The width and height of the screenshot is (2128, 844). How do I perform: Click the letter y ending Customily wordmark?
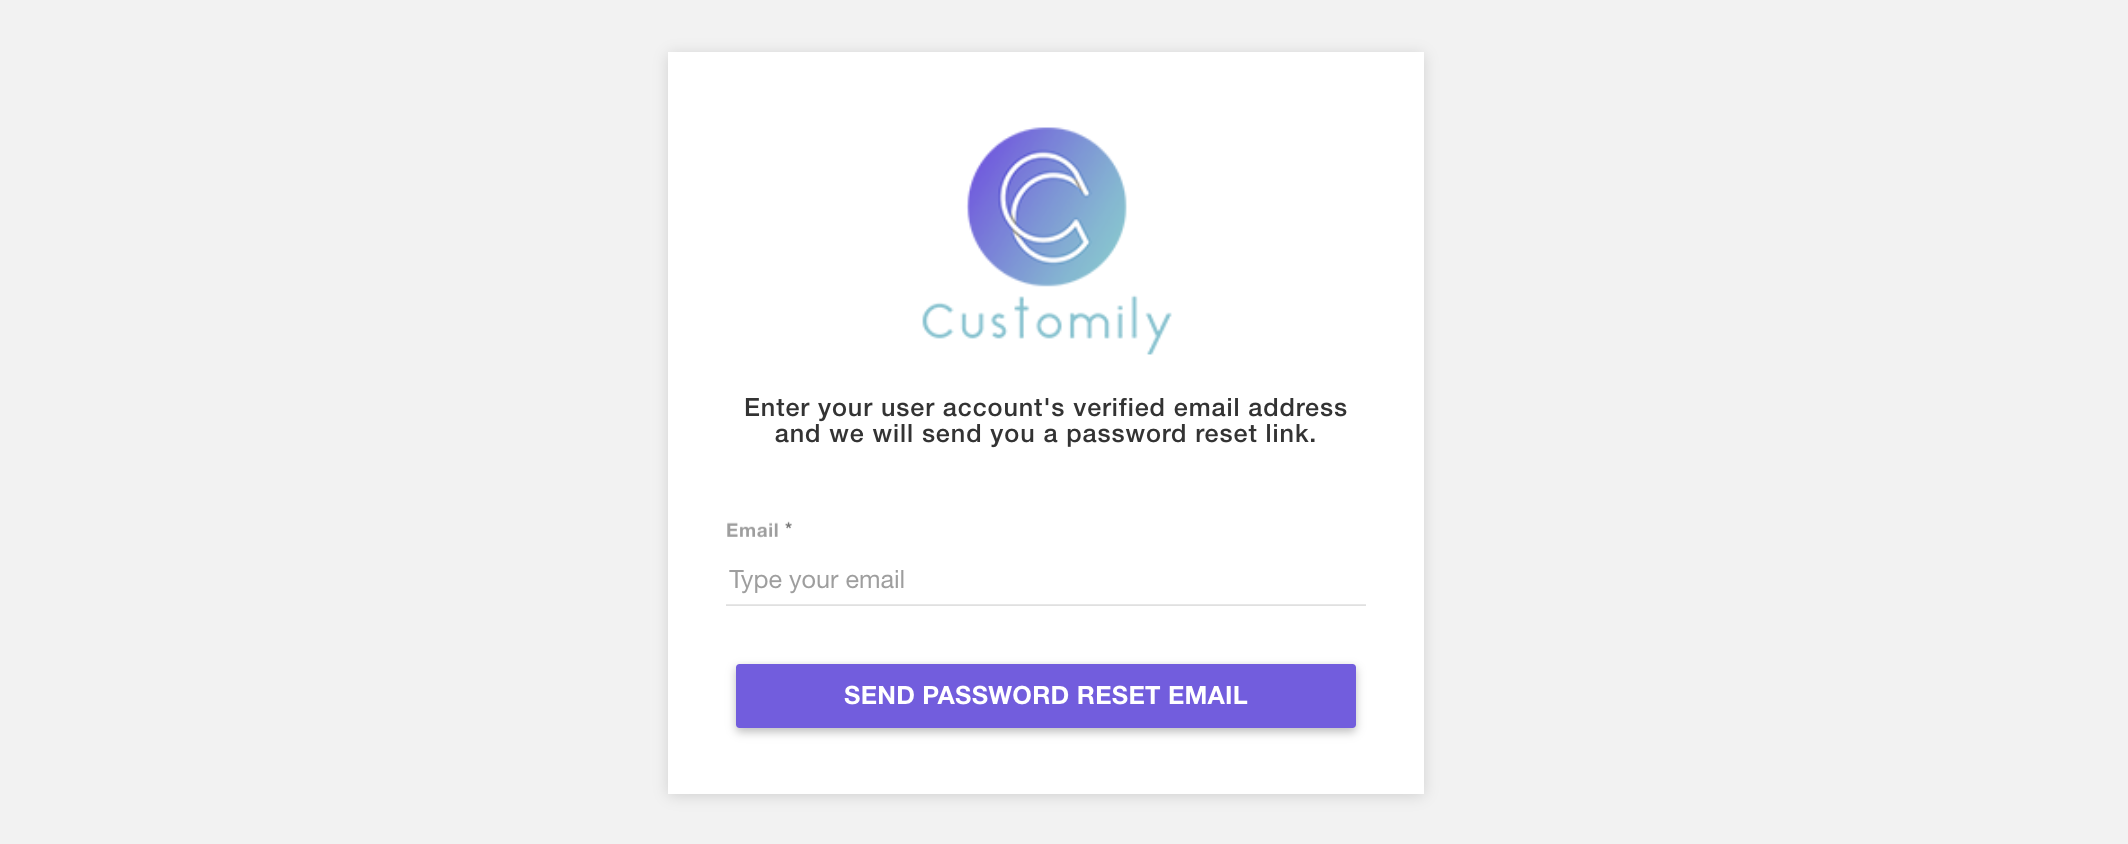[1158, 326]
